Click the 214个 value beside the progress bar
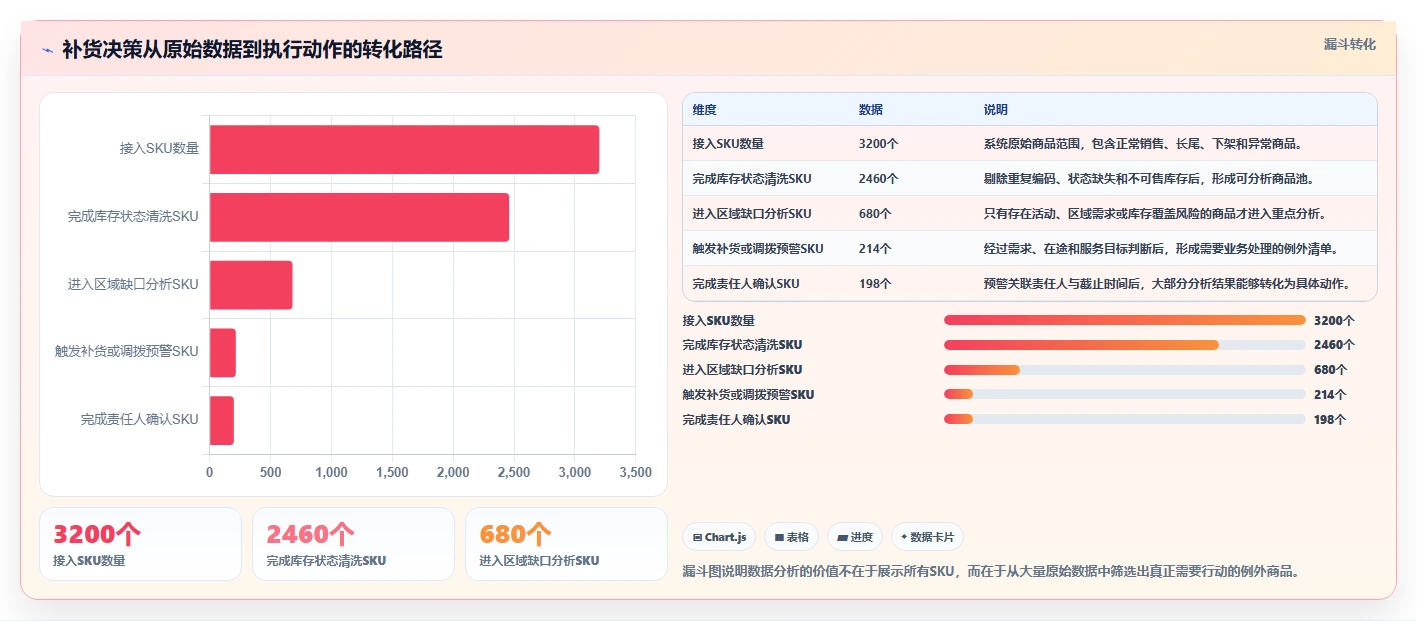1417x621 pixels. [x=1330, y=395]
